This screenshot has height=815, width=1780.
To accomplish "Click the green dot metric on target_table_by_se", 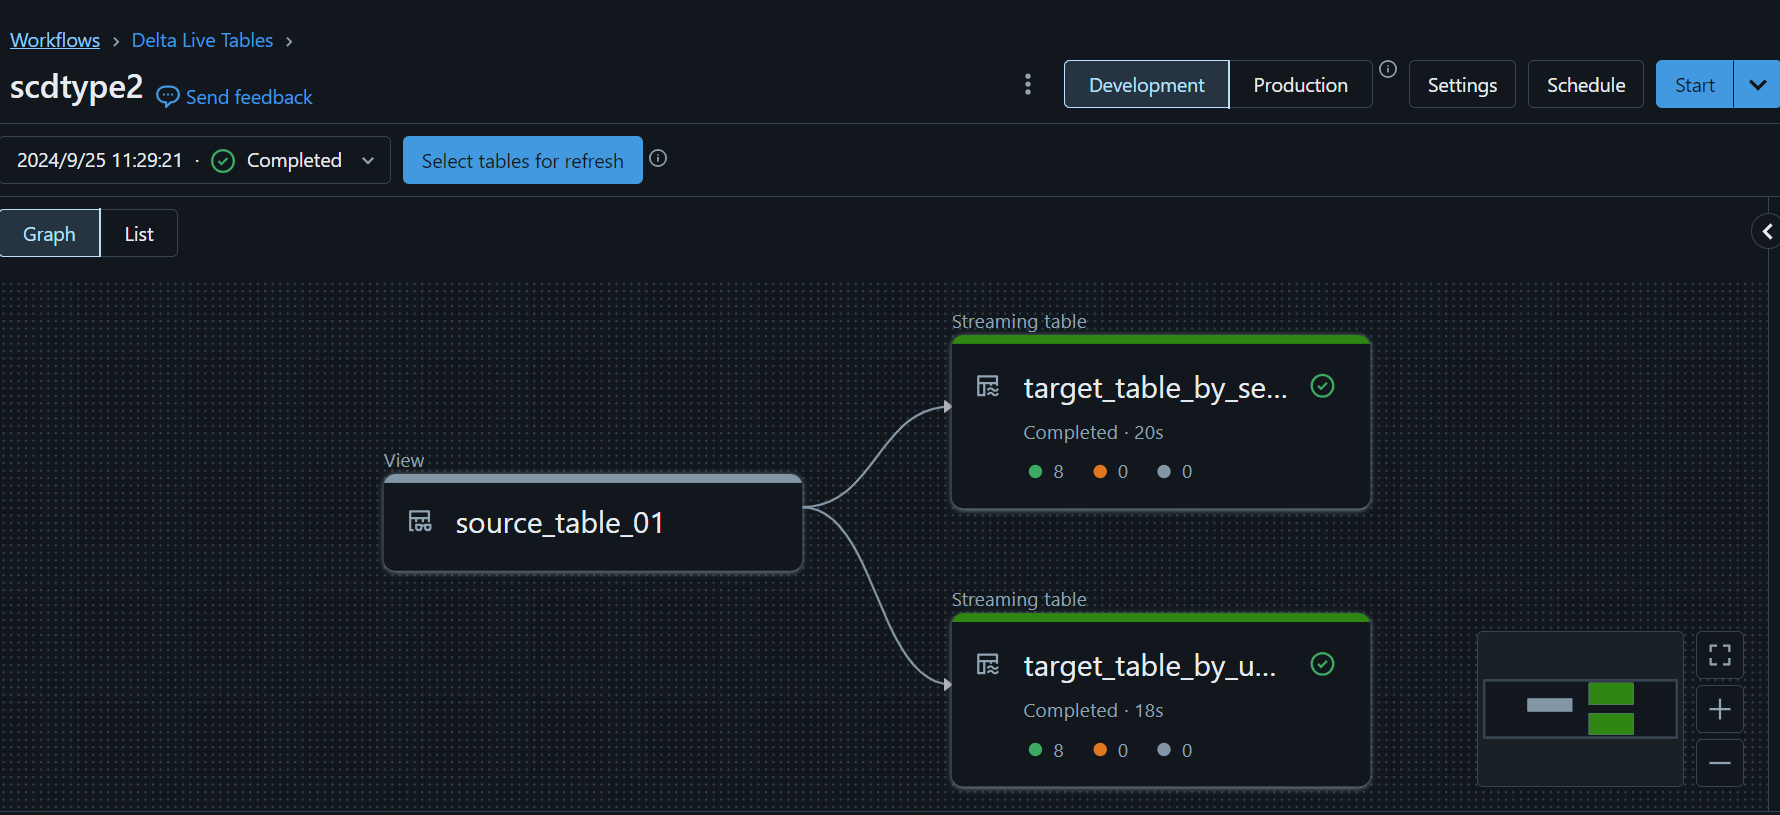I will point(1036,471).
